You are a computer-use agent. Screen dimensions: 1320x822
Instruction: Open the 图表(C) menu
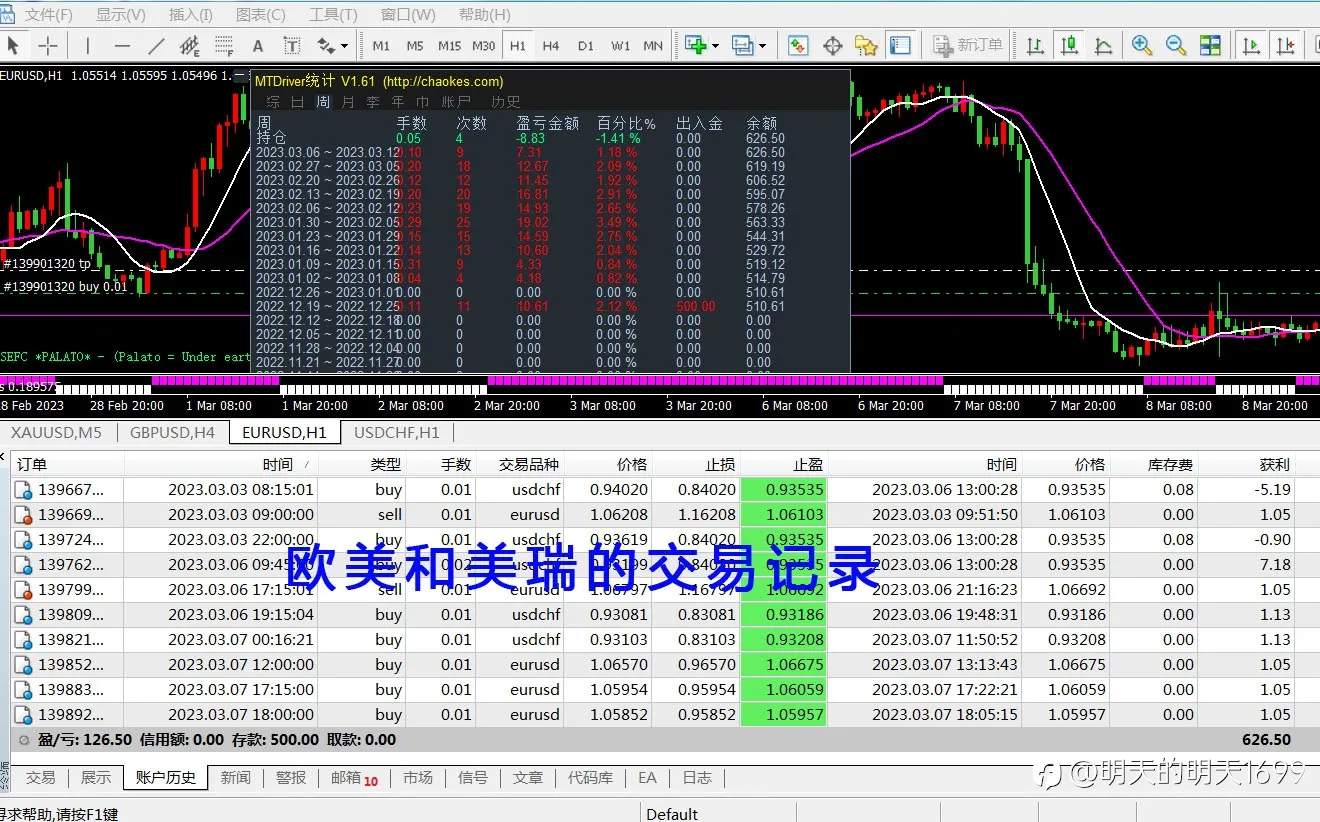tap(260, 15)
